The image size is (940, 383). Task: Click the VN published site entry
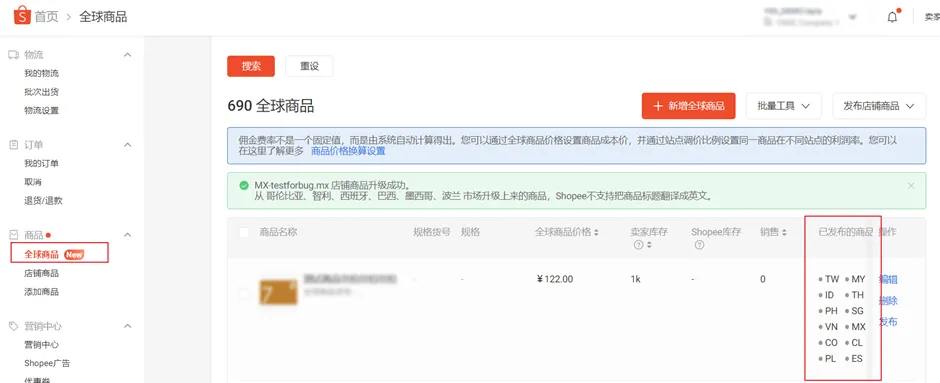point(828,327)
